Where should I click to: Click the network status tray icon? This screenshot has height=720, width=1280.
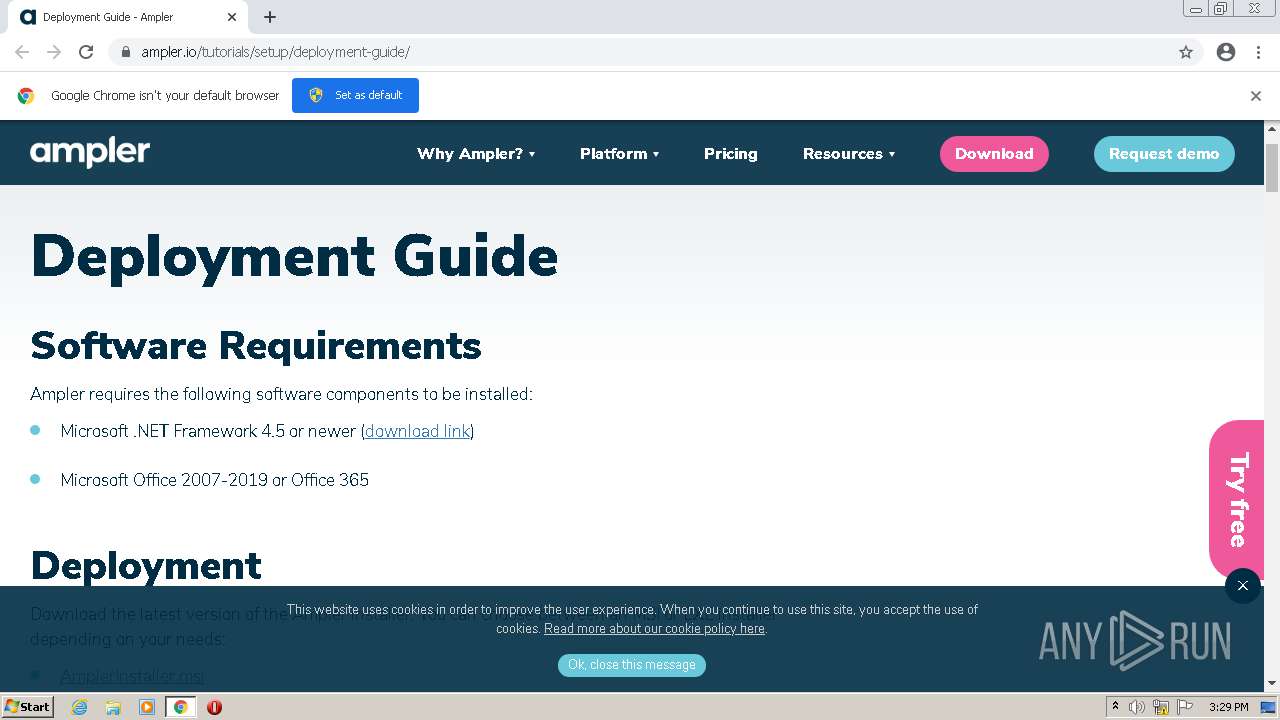pyautogui.click(x=1161, y=707)
